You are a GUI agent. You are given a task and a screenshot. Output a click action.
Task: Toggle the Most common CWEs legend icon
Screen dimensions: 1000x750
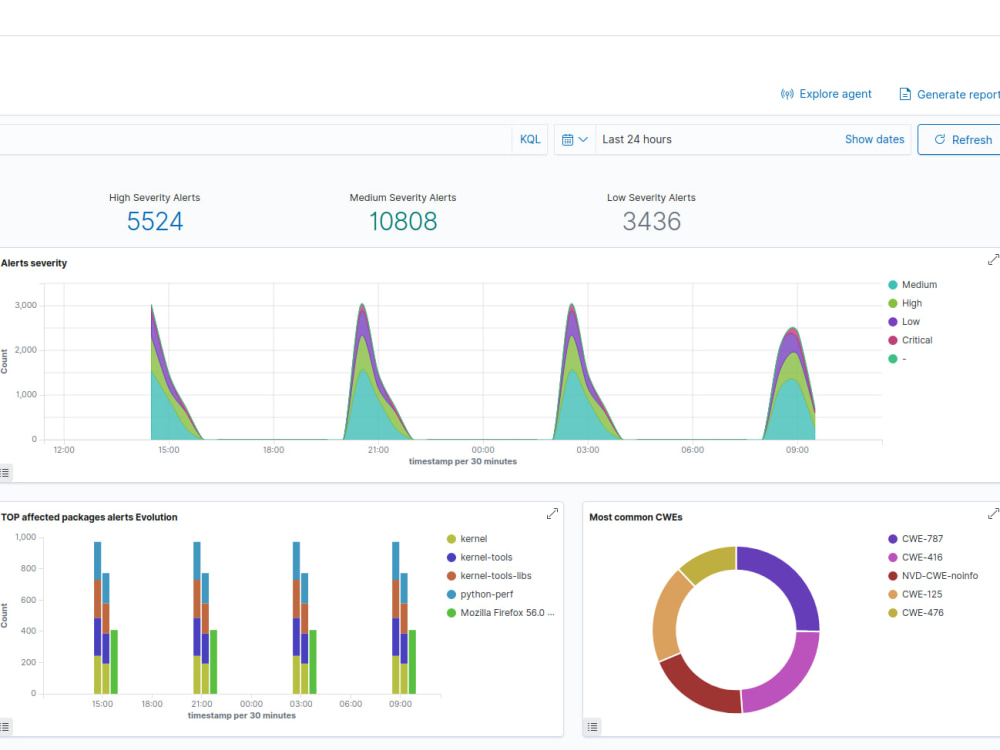(592, 726)
